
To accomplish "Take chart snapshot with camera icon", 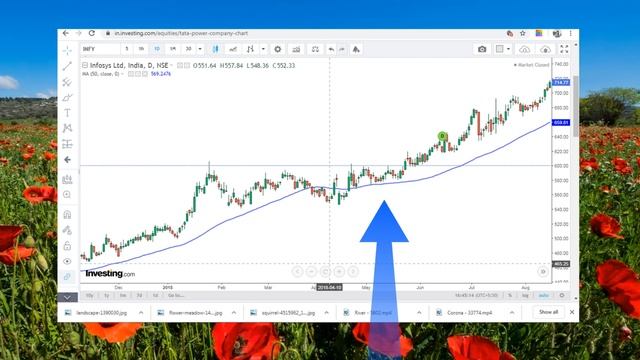I will pyautogui.click(x=482, y=49).
